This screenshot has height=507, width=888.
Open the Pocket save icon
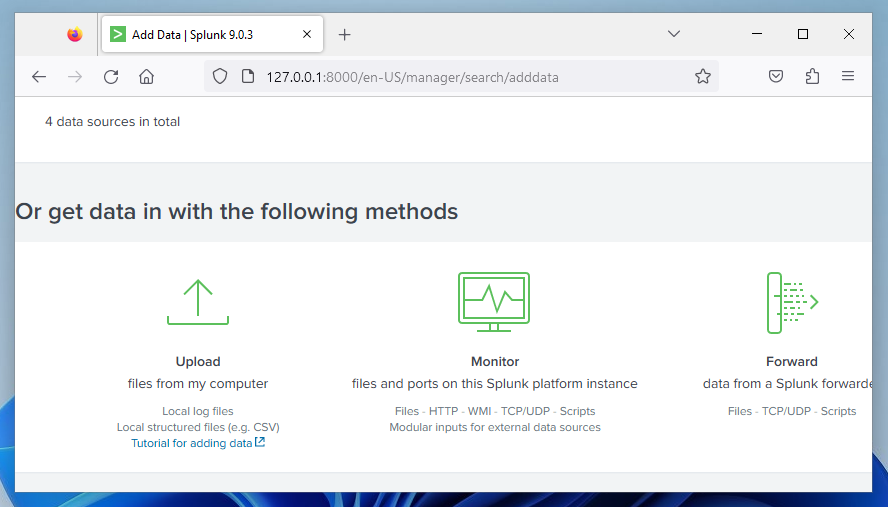776,76
